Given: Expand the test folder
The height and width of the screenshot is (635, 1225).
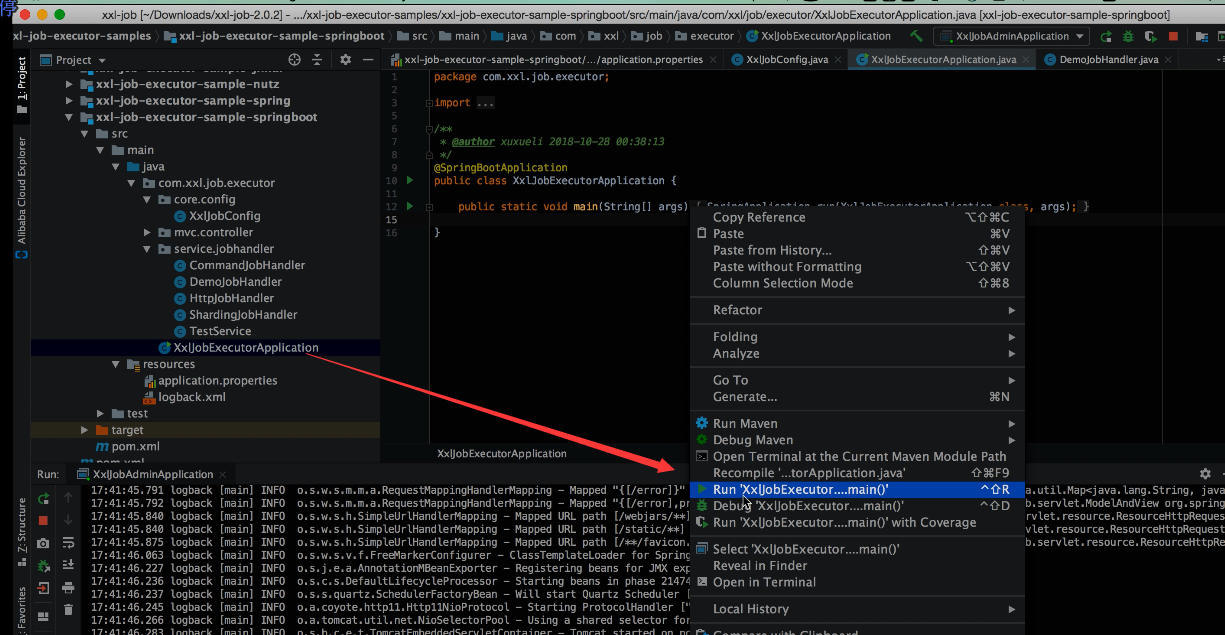Looking at the screenshot, I should click(x=101, y=413).
